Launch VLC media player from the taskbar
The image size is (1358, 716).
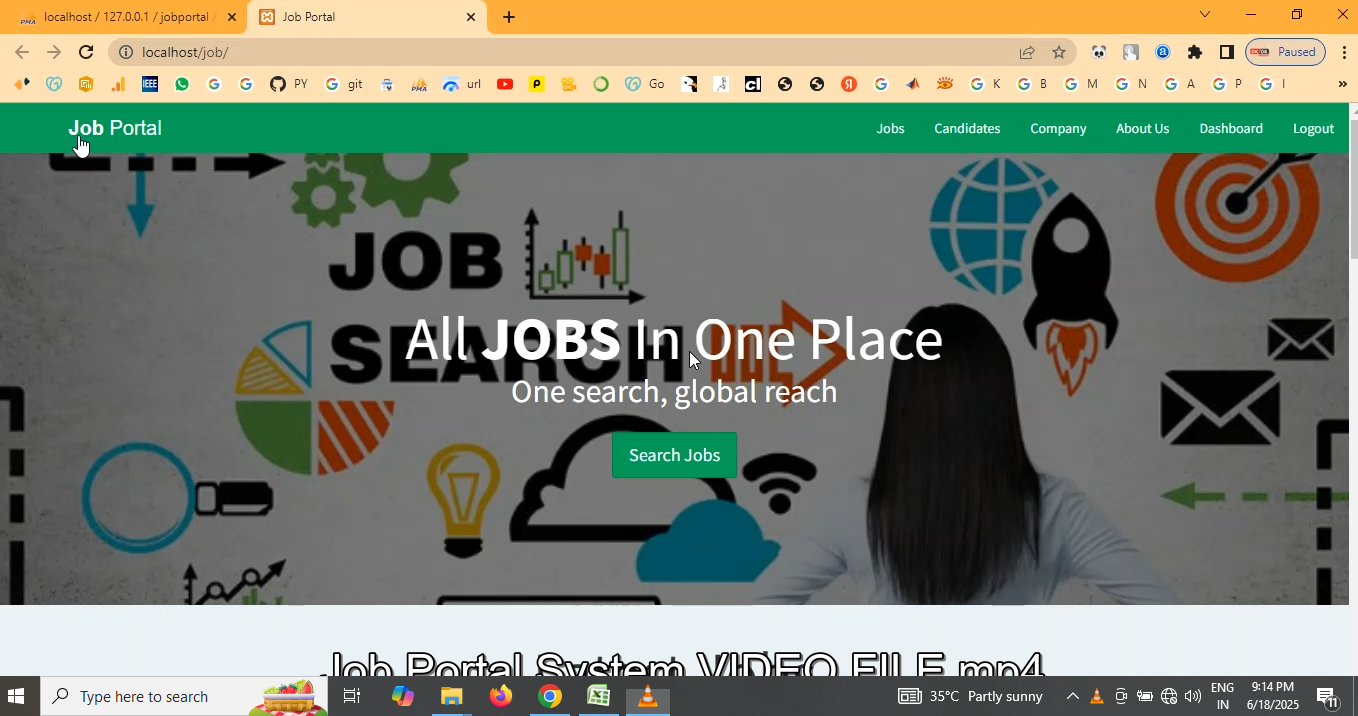point(648,696)
